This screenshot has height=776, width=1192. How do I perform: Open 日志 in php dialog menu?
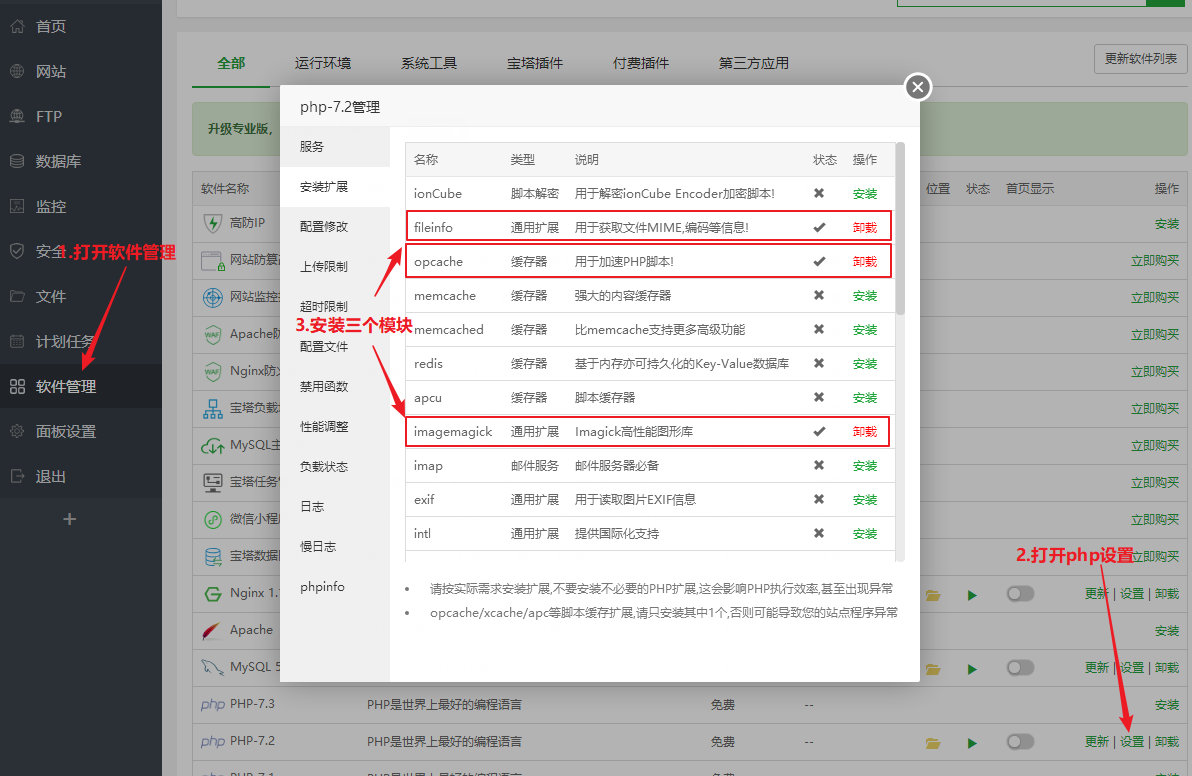tap(334, 506)
